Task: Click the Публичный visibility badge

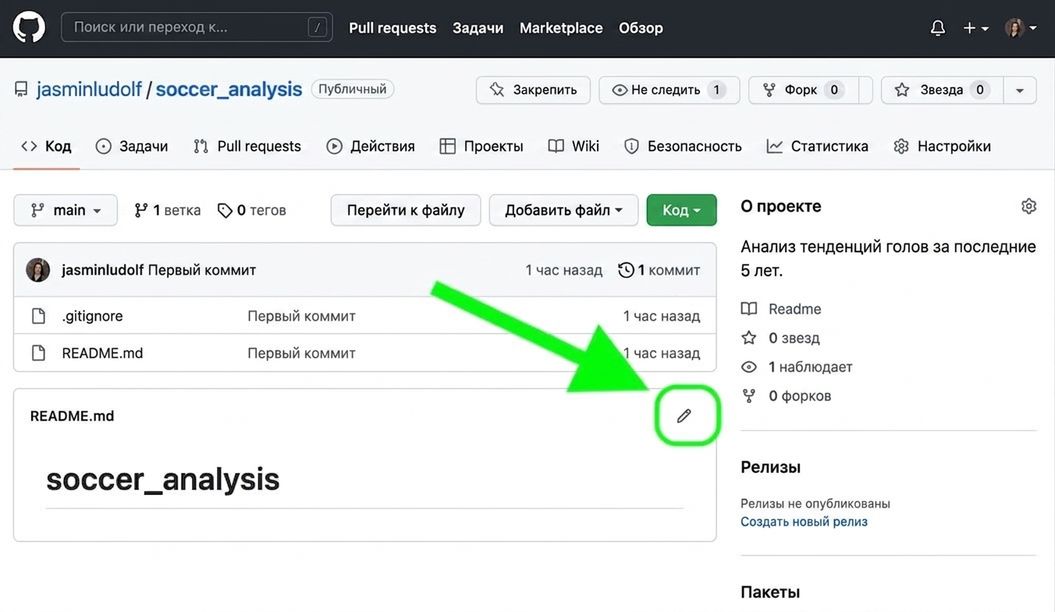Action: [x=353, y=89]
